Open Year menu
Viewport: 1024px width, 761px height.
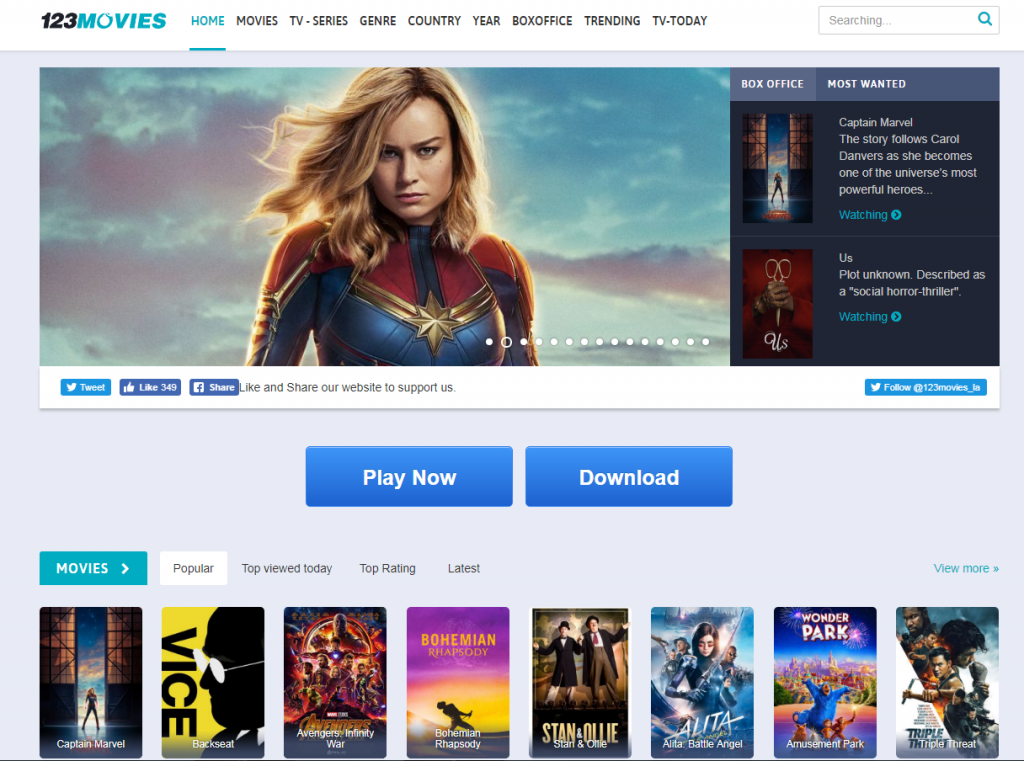click(487, 21)
